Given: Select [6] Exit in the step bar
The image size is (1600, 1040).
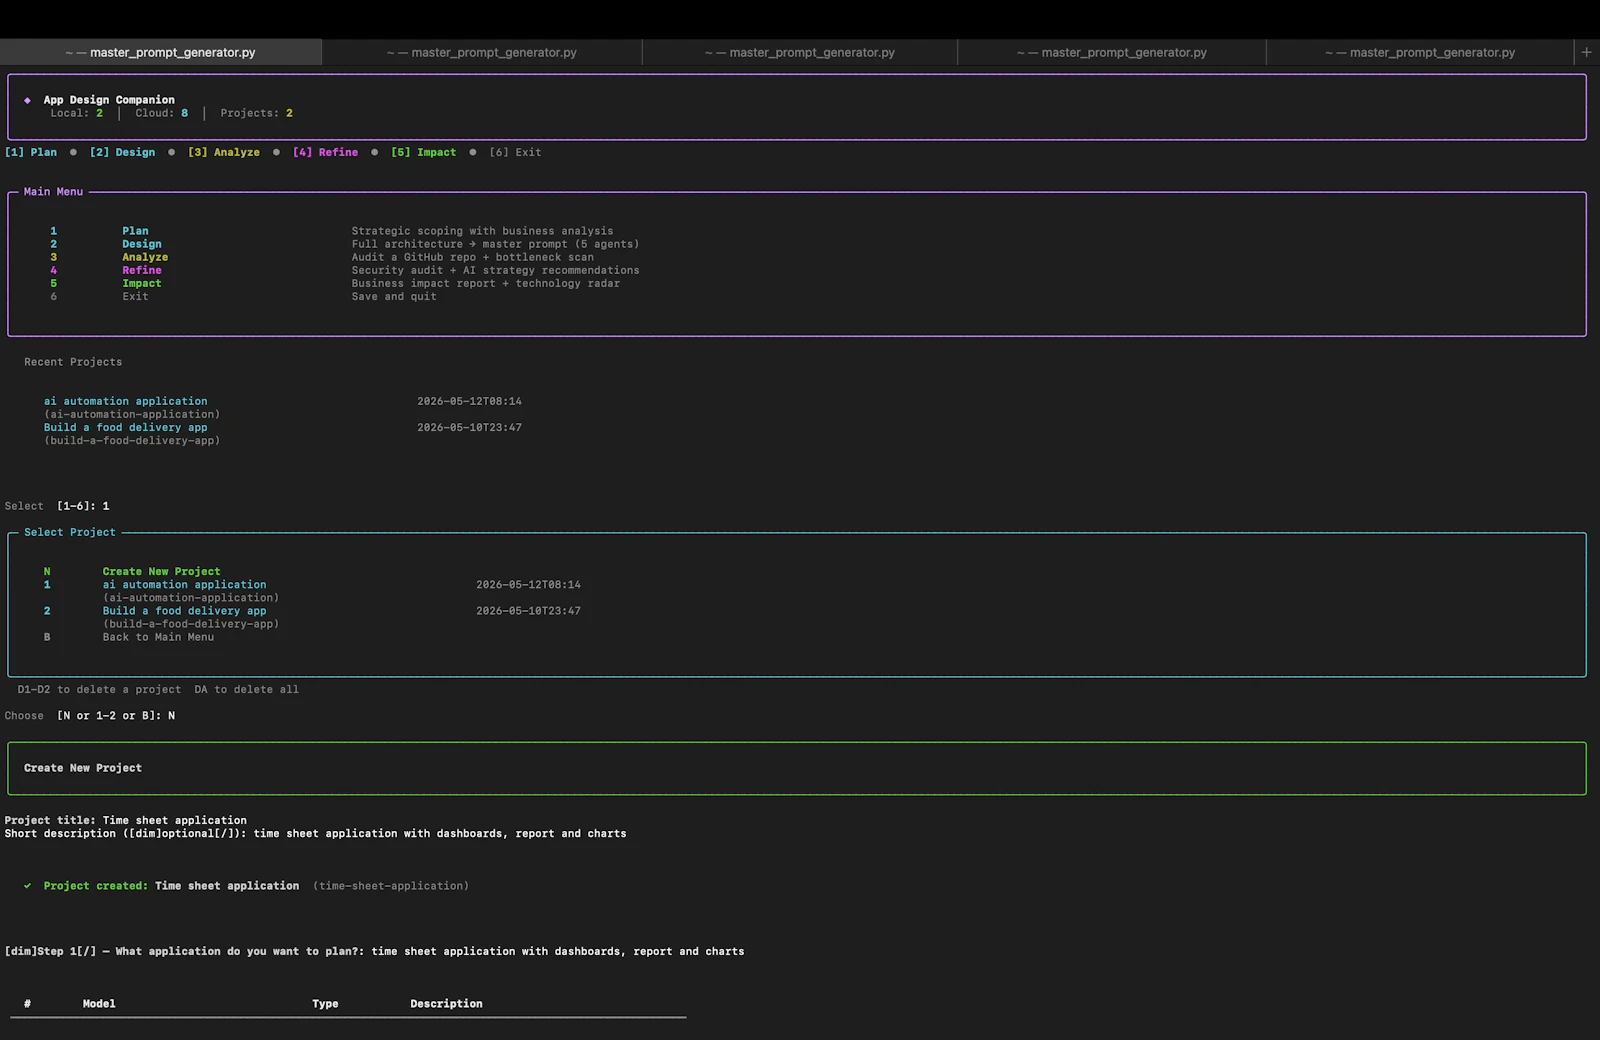Looking at the screenshot, I should 515,152.
